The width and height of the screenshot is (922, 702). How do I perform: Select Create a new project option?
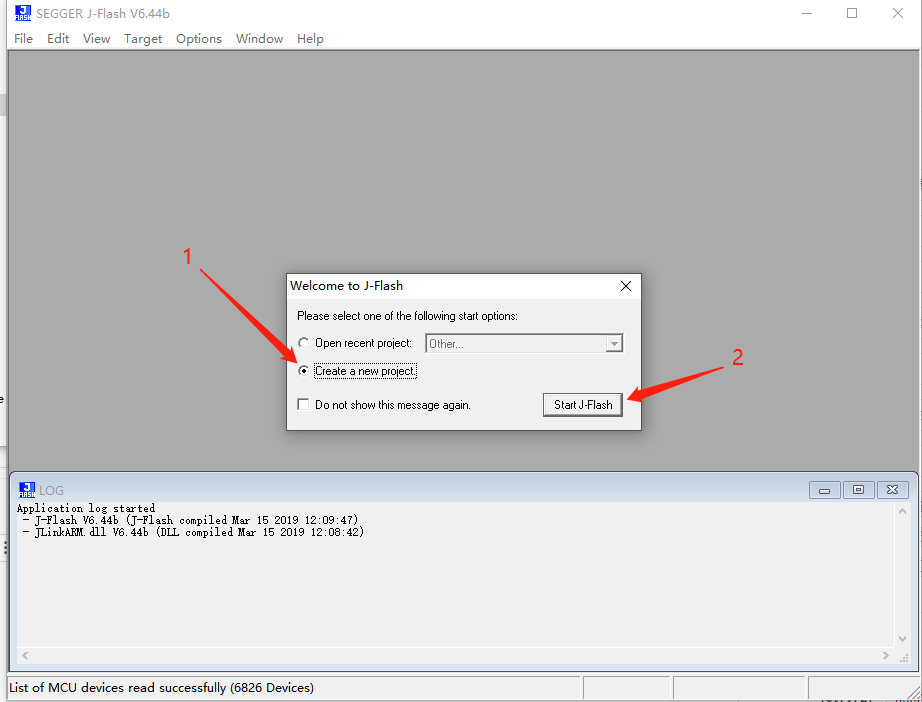click(303, 370)
